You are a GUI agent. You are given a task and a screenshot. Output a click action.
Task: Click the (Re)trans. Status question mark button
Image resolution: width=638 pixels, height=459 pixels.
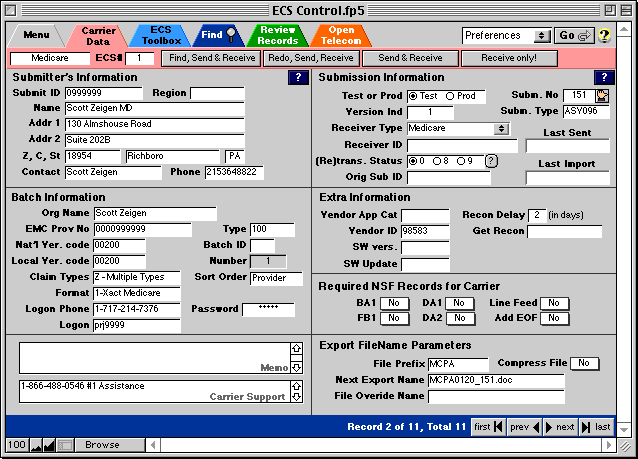point(491,161)
